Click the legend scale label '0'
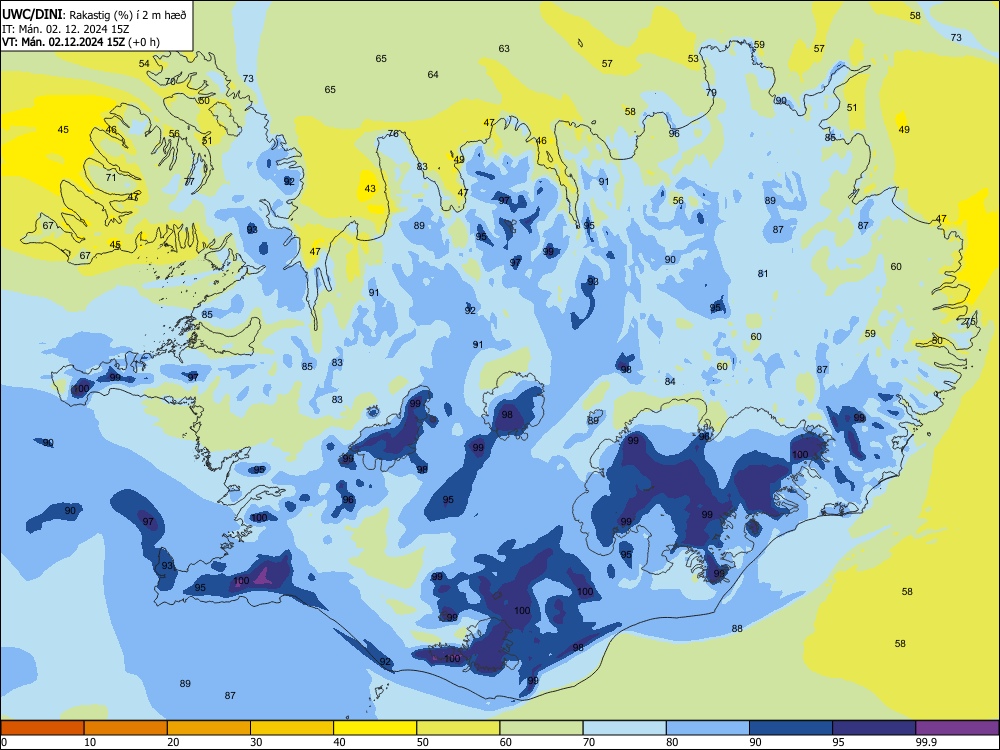 click(x=3, y=742)
